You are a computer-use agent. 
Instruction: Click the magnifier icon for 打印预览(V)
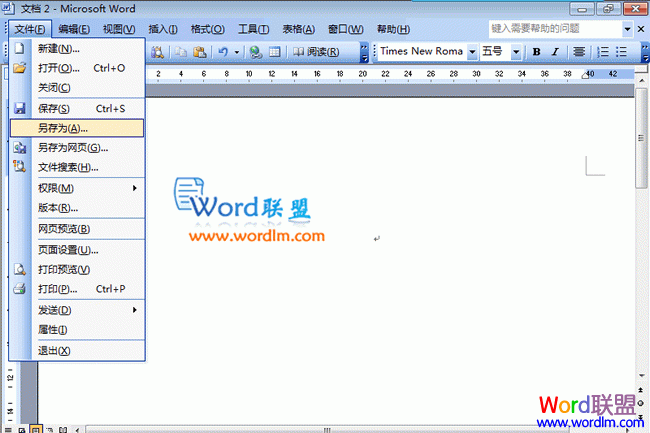pos(19,269)
